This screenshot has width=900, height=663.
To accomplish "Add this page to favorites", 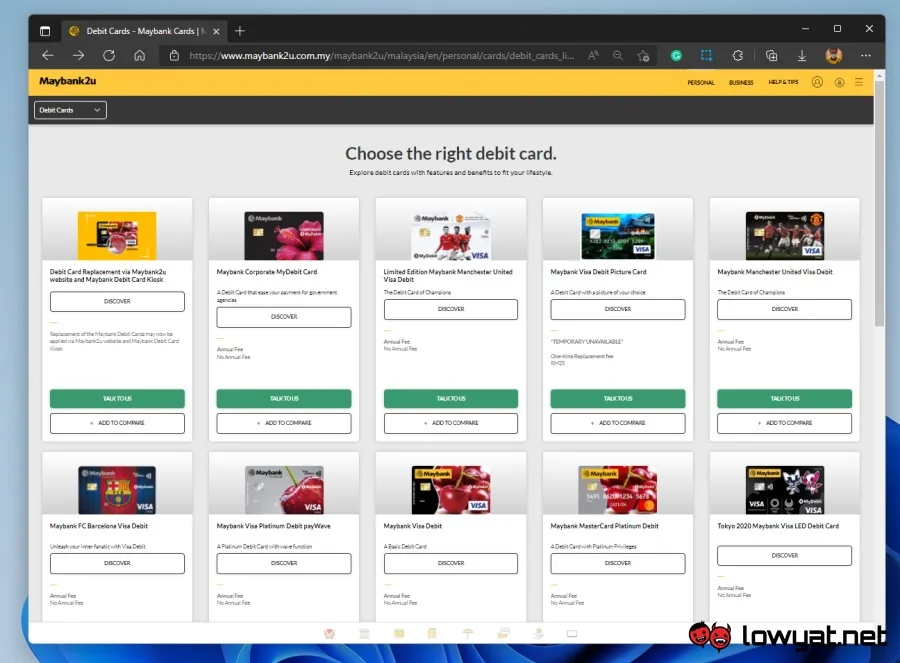I will [643, 56].
